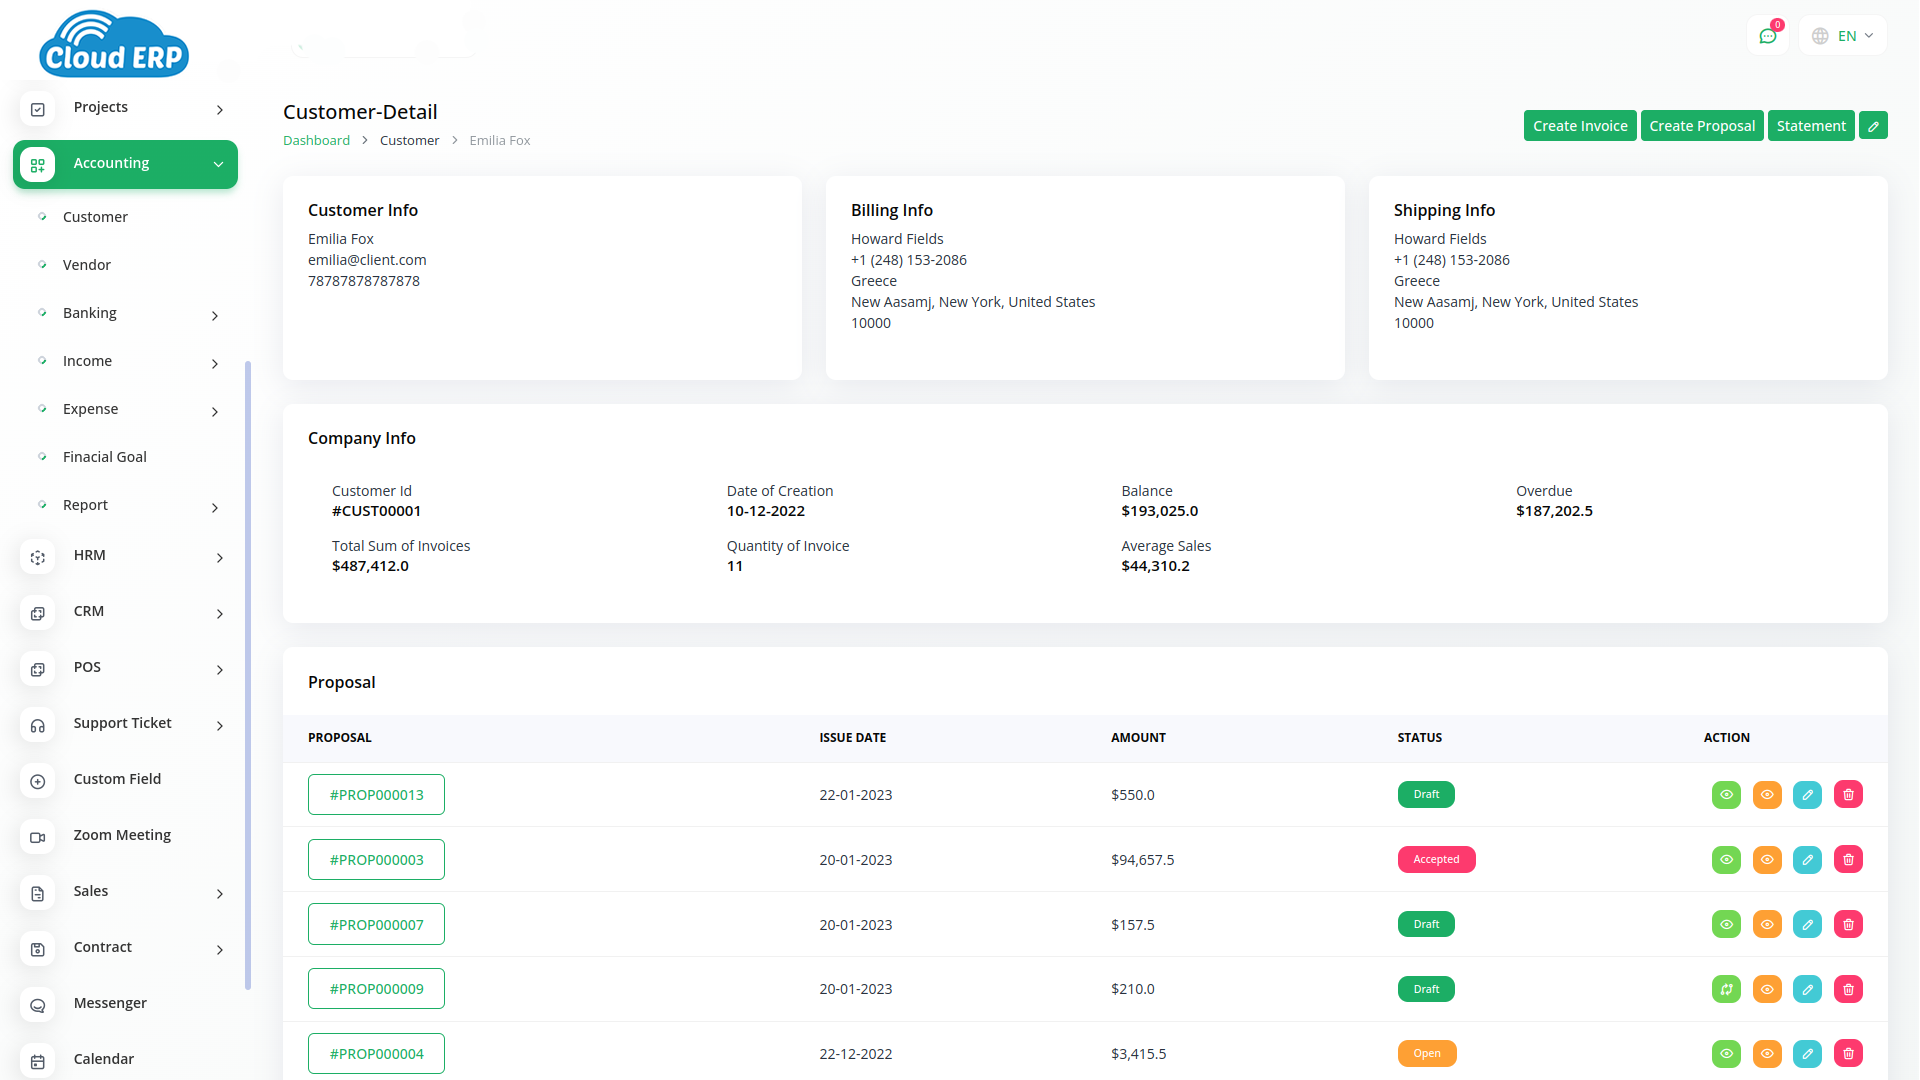This screenshot has width=1920, height=1080.
Task: Open the #PROP000009 proposal link
Action: [x=376, y=989]
